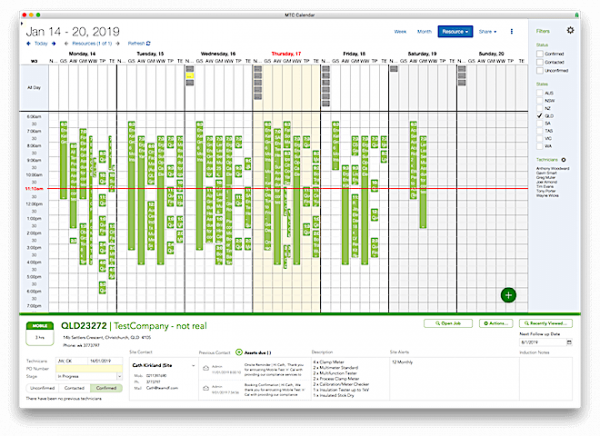Enable the WA state filter

coord(540,146)
